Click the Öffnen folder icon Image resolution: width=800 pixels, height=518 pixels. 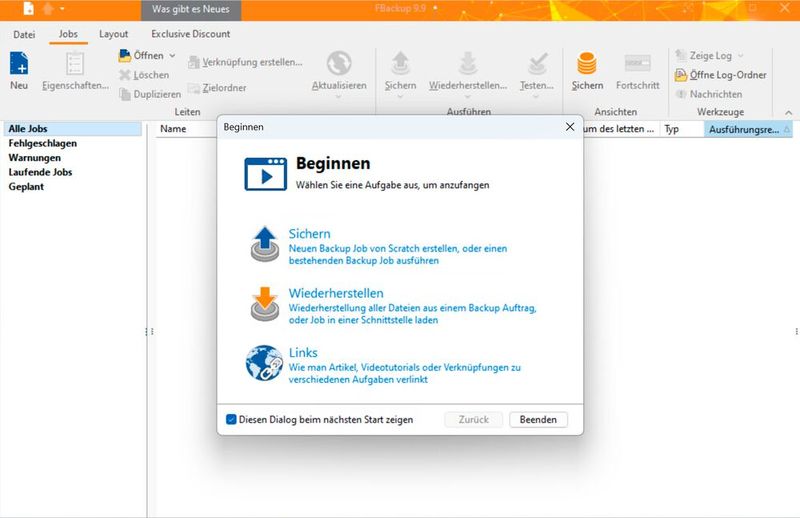124,55
